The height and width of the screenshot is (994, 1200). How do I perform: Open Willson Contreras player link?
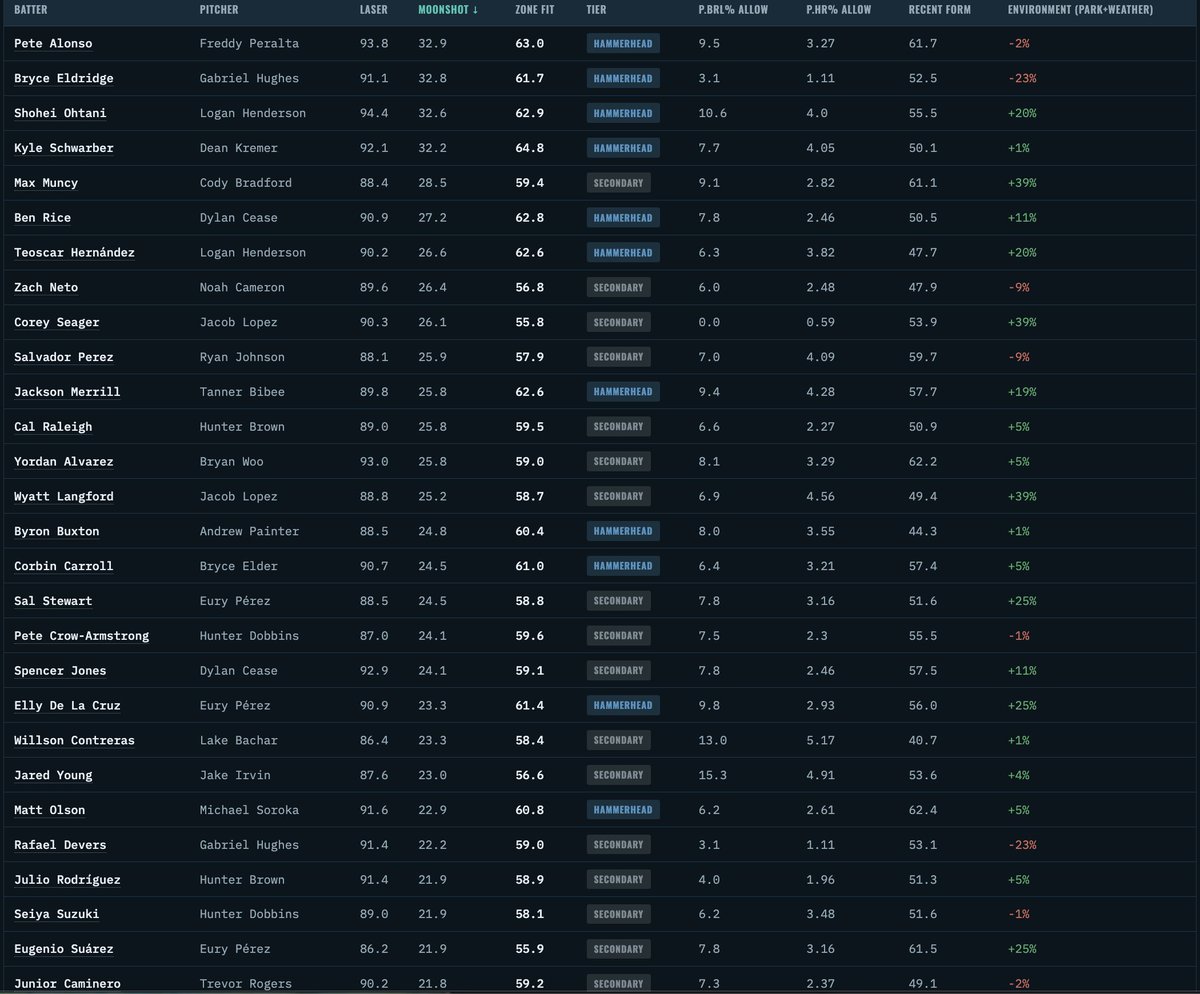(74, 741)
